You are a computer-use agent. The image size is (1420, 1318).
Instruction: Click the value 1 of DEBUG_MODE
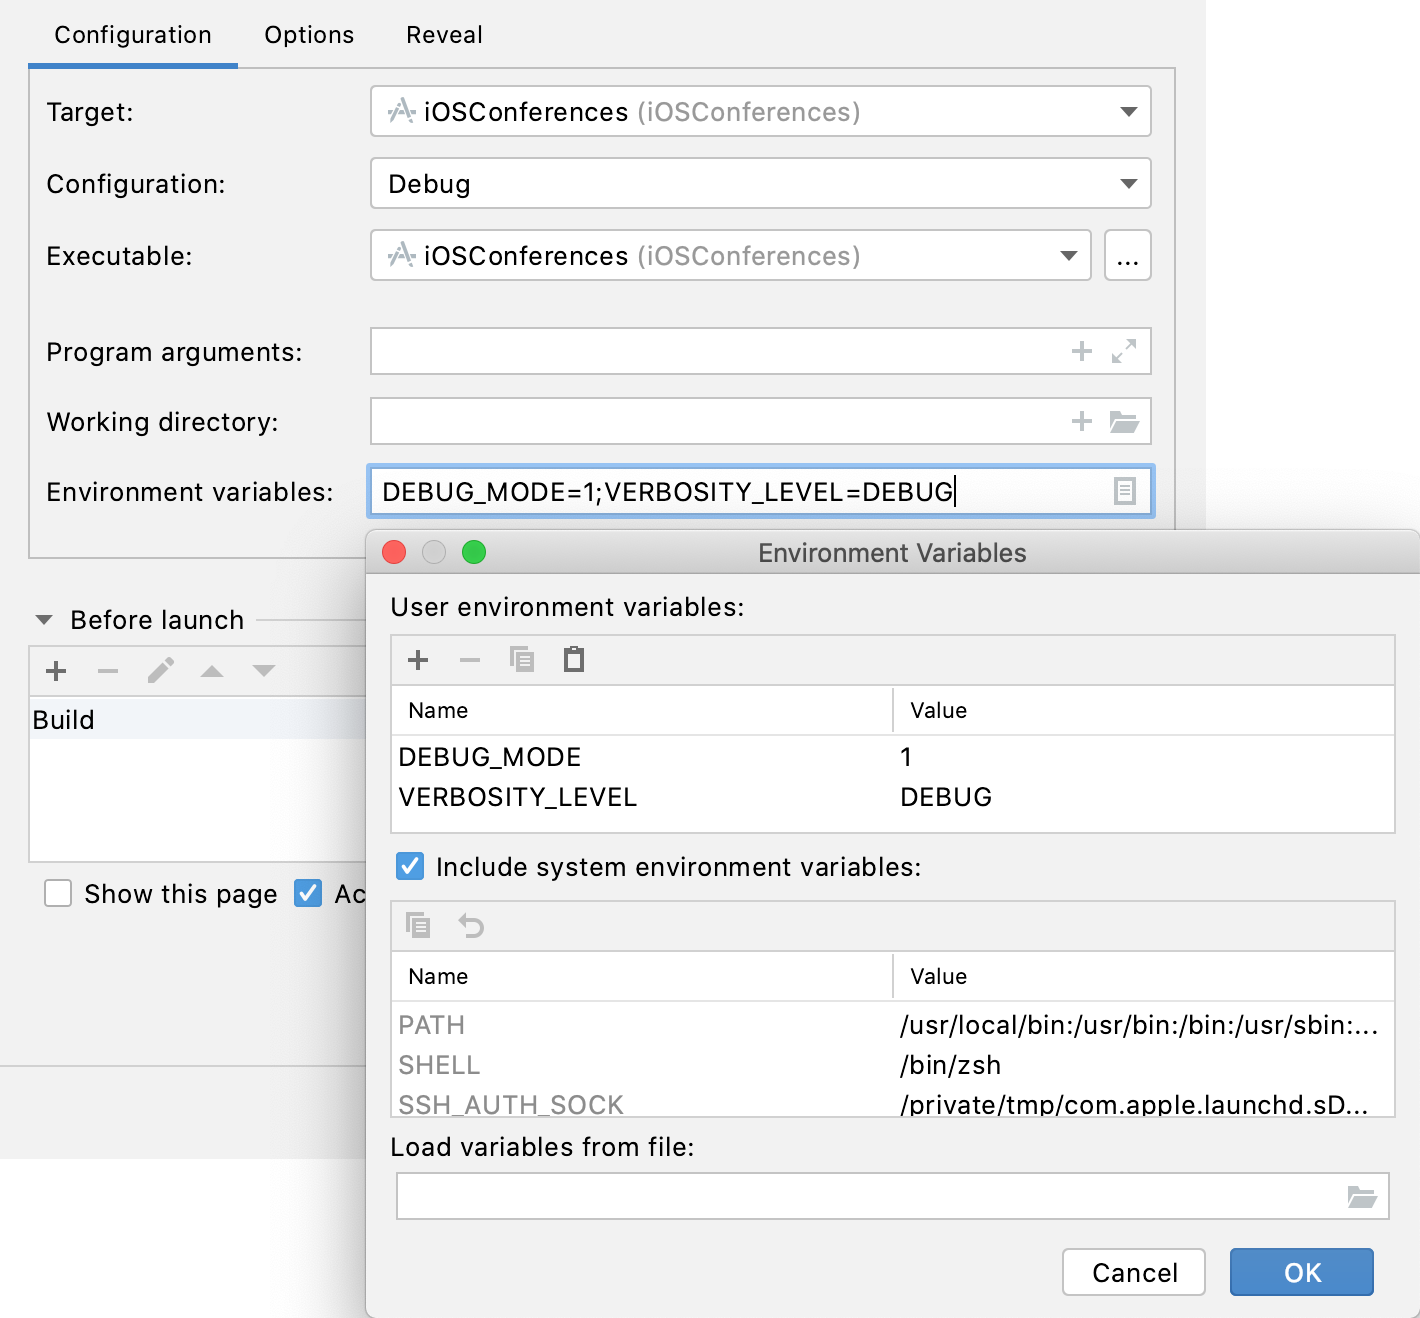point(906,757)
